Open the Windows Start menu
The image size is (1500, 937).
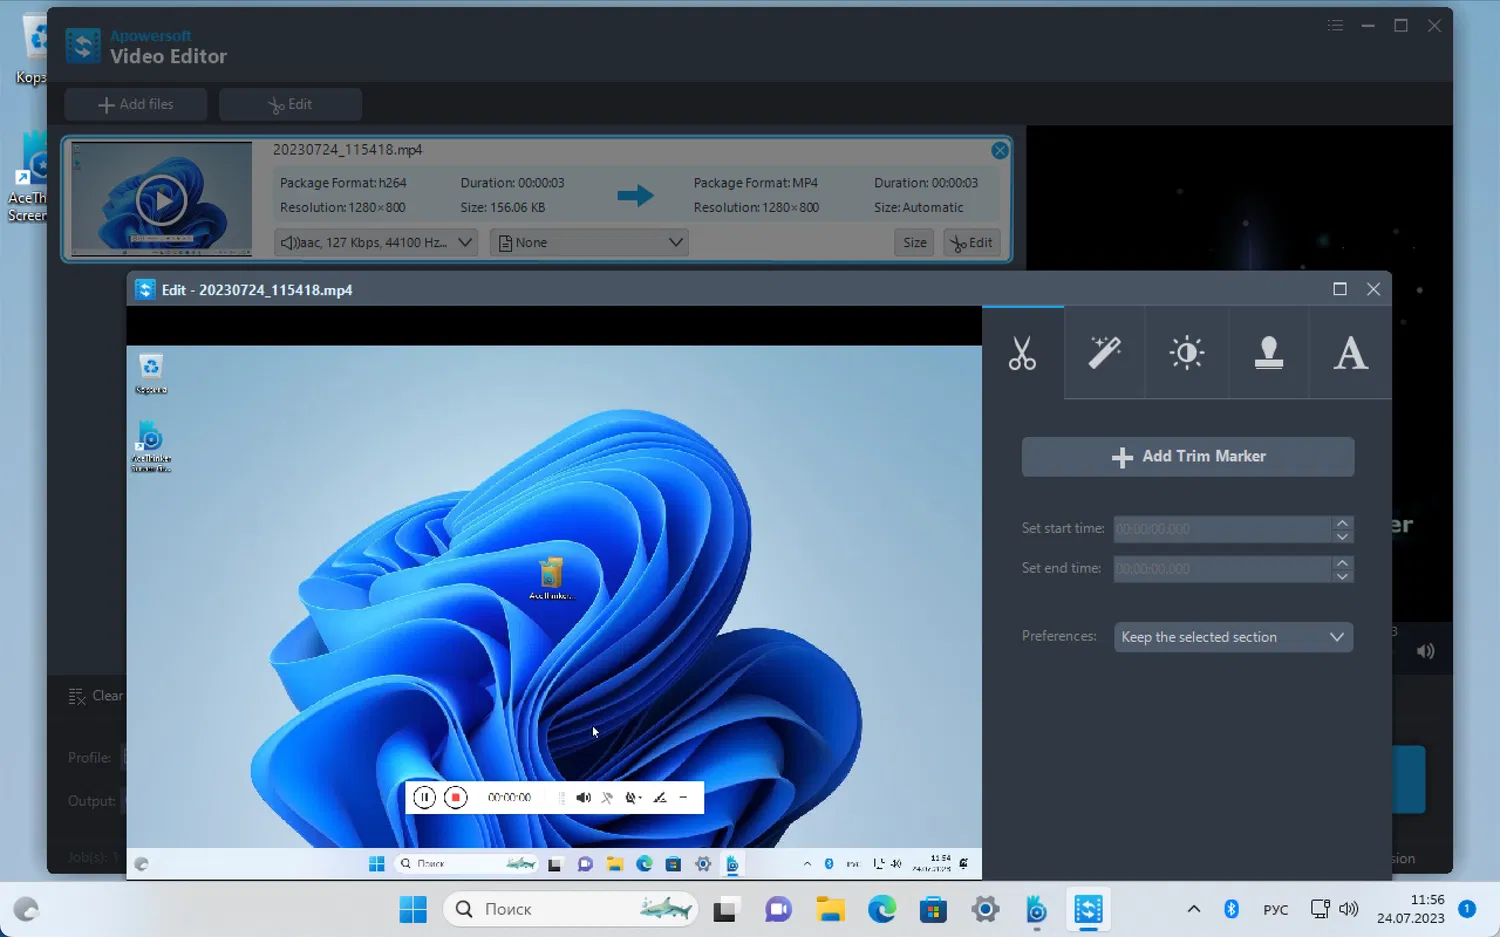pyautogui.click(x=413, y=910)
